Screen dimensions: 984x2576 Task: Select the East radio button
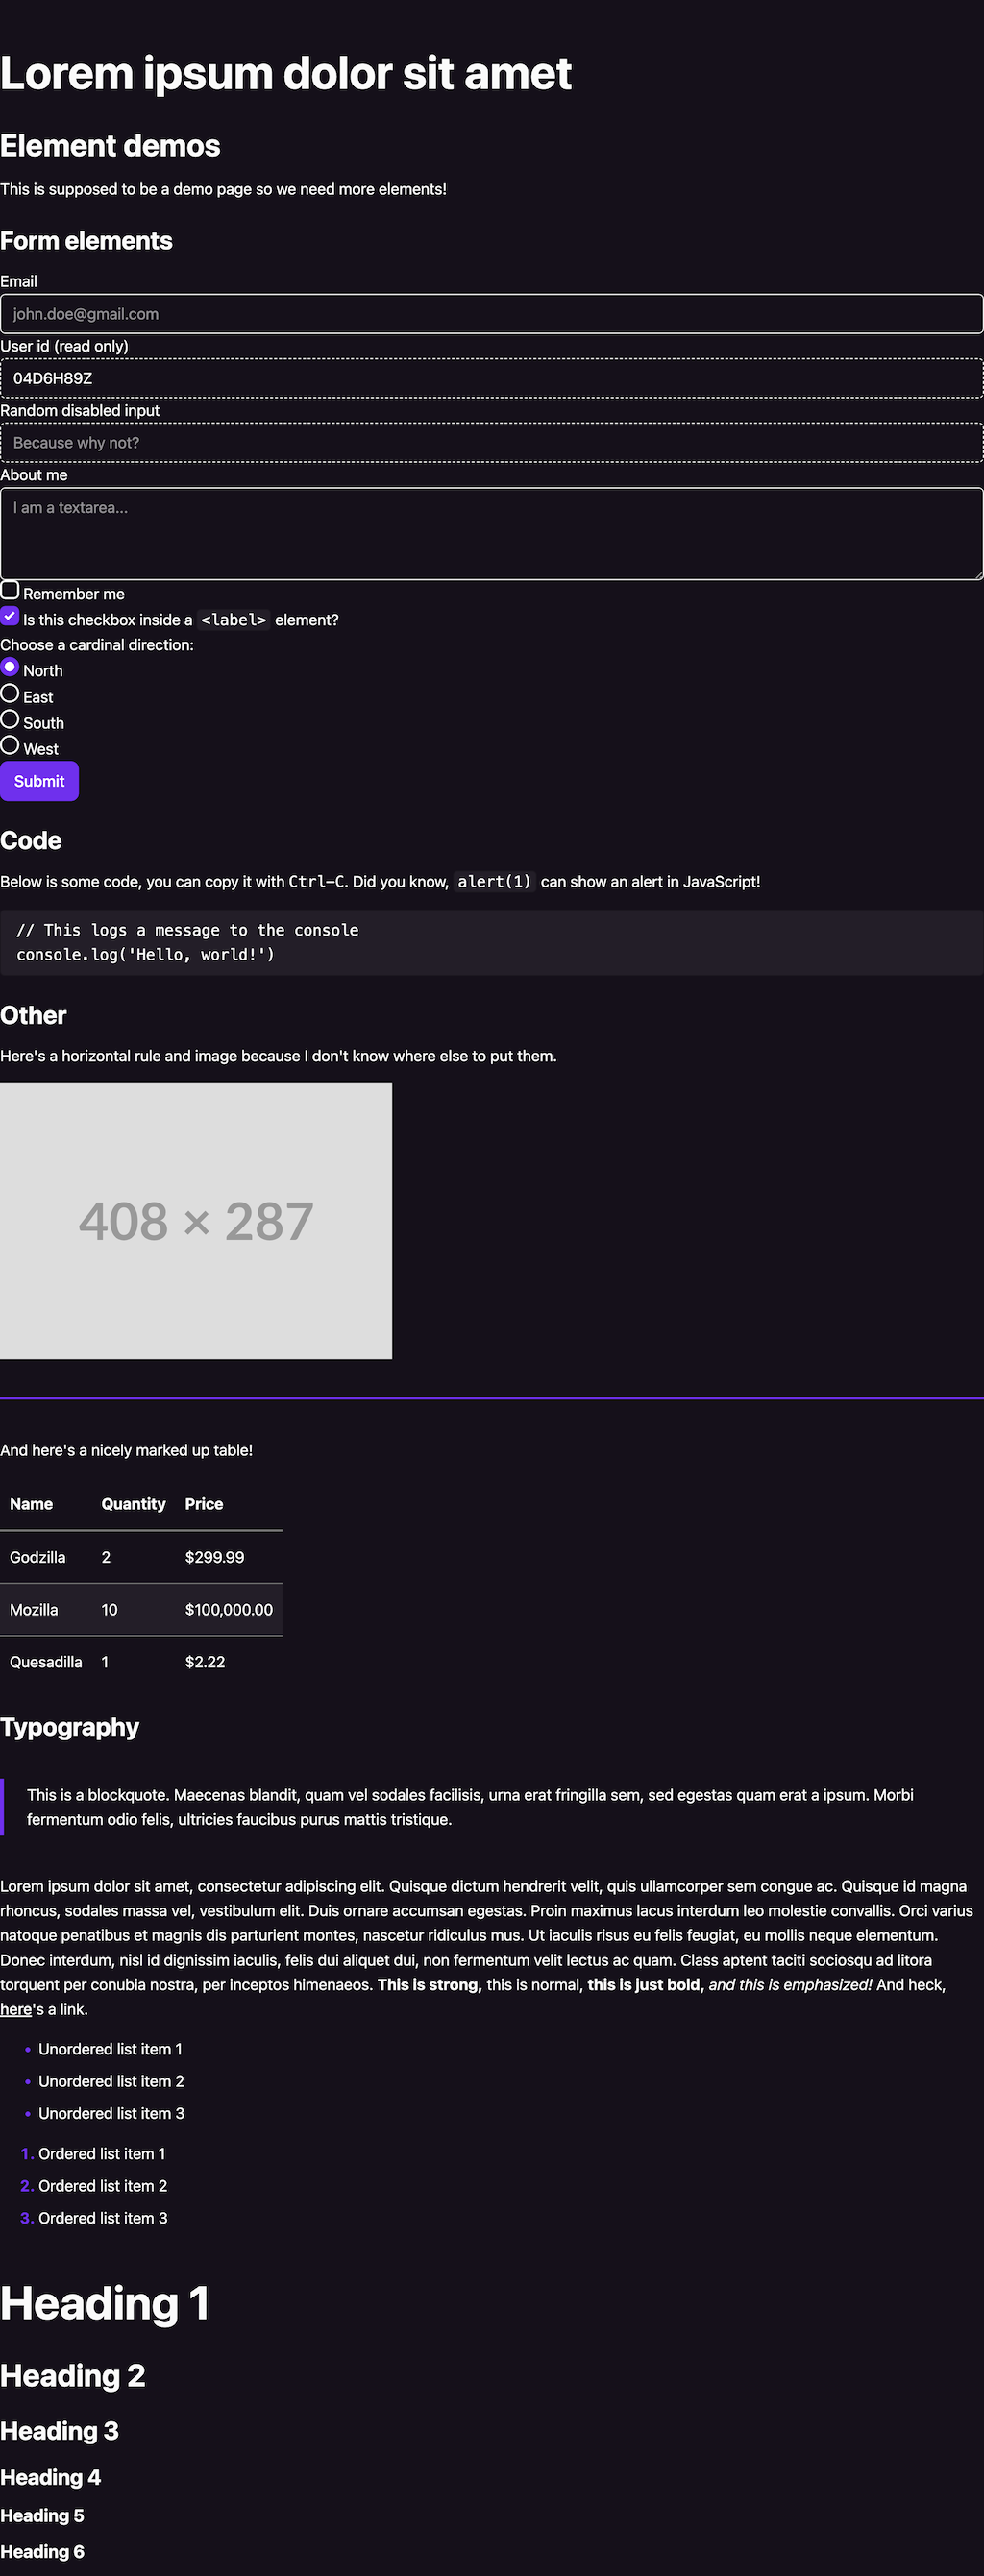tap(10, 693)
